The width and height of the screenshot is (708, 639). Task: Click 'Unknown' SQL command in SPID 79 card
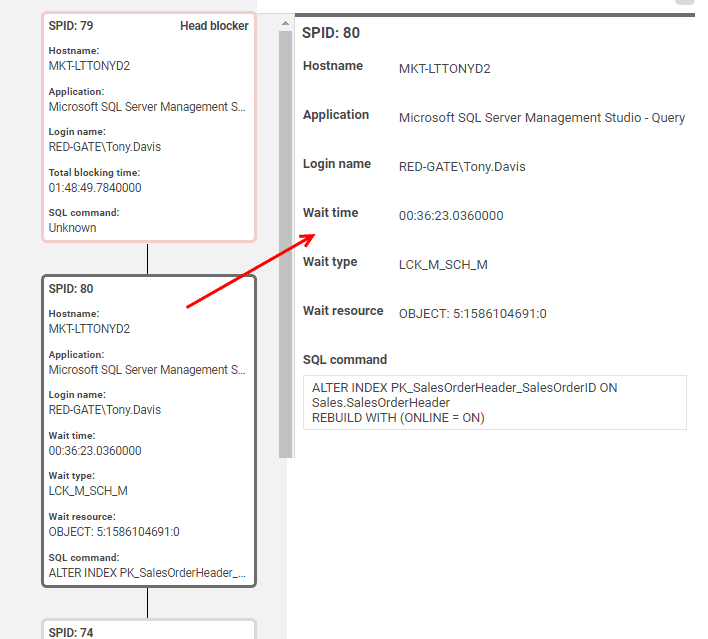click(x=72, y=228)
